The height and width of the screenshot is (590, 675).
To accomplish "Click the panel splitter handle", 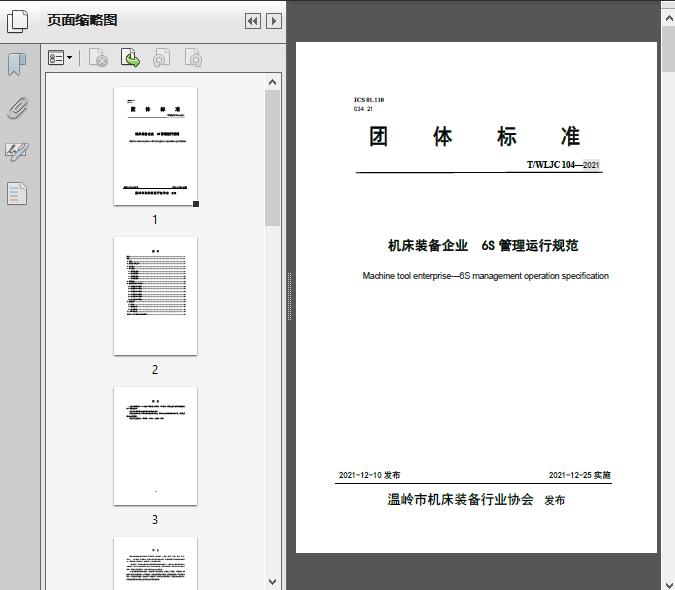I will click(289, 296).
